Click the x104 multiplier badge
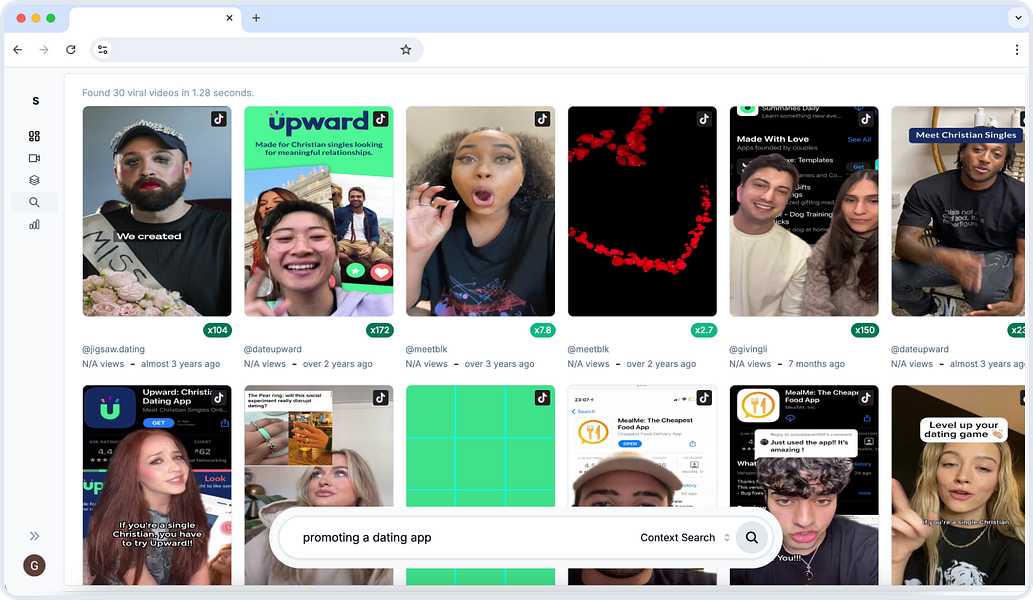 pyautogui.click(x=217, y=330)
